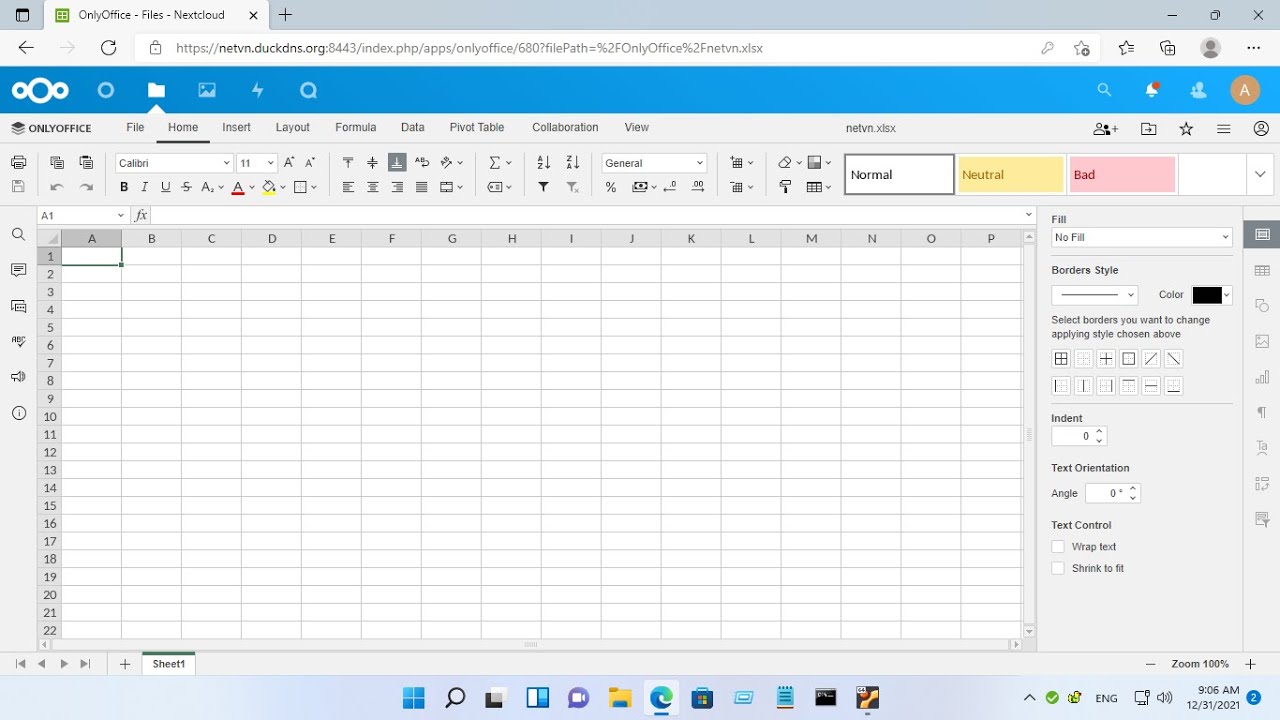This screenshot has width=1280, height=720.
Task: Switch to the Insert tab
Action: click(236, 127)
